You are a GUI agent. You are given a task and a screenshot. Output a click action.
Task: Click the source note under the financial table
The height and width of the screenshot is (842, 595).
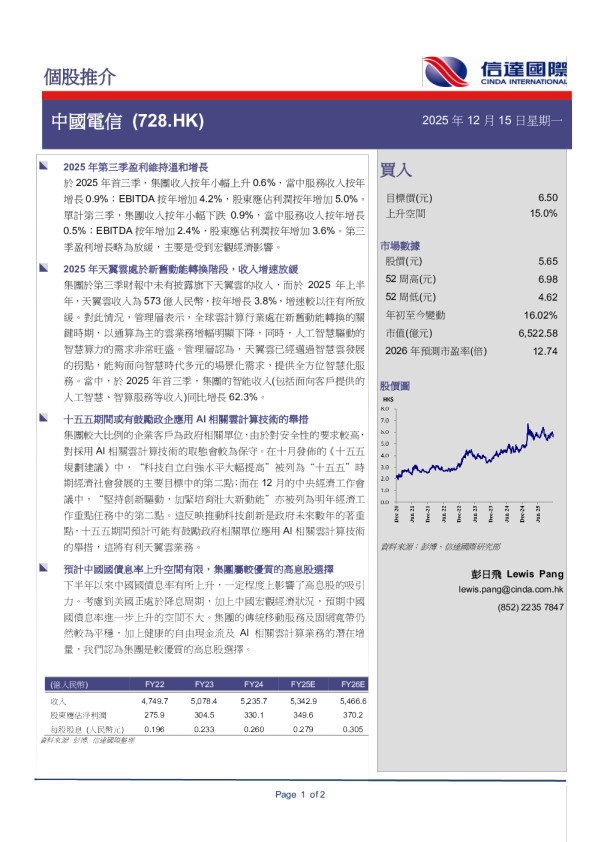point(88,741)
